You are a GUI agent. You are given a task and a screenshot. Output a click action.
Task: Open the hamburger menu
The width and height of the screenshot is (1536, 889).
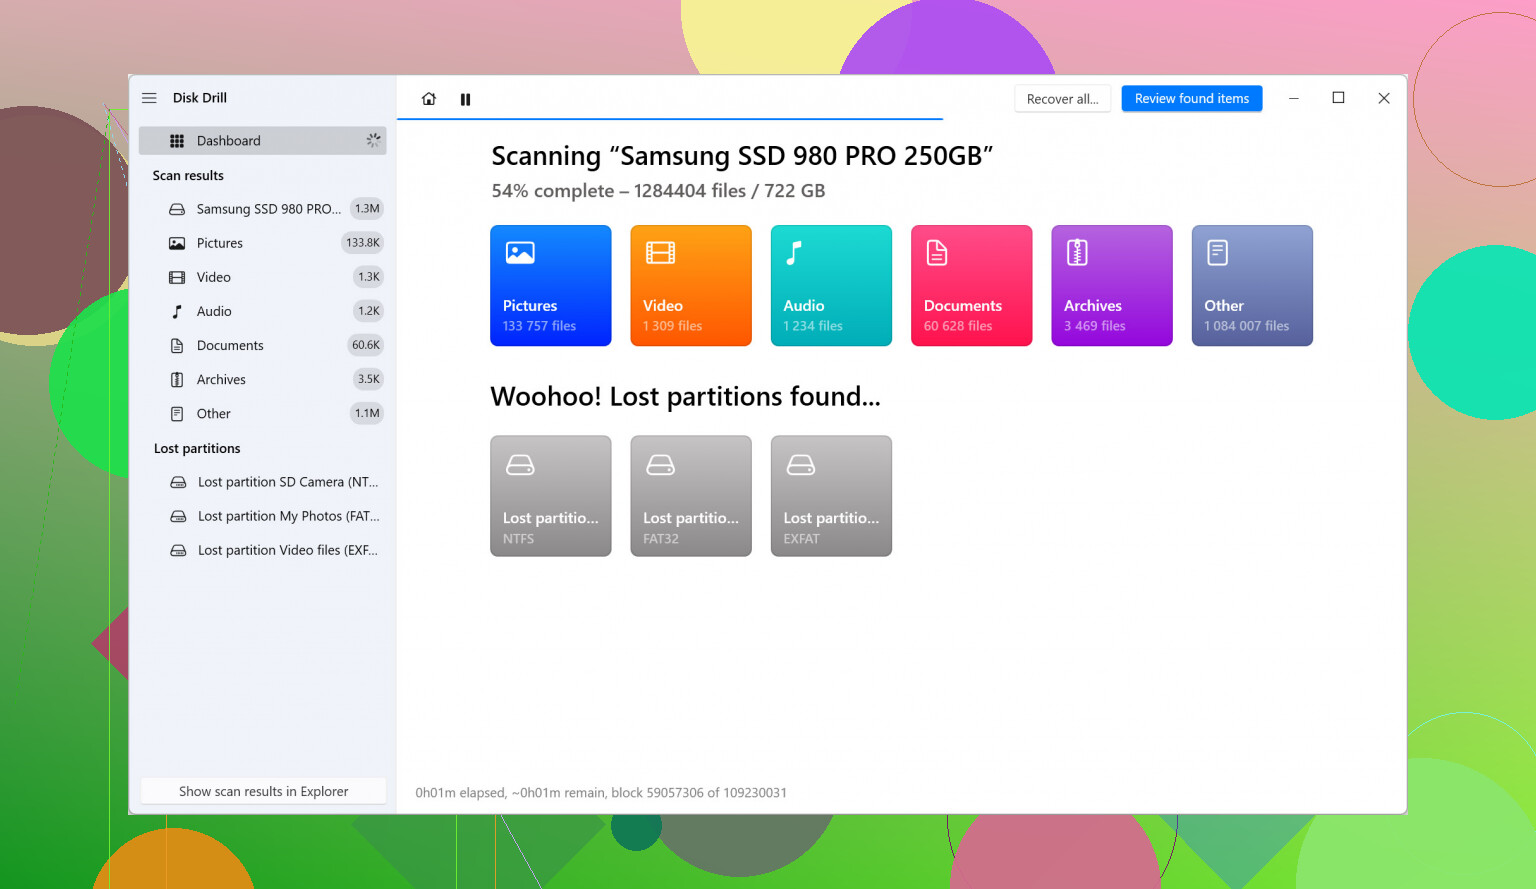149,98
